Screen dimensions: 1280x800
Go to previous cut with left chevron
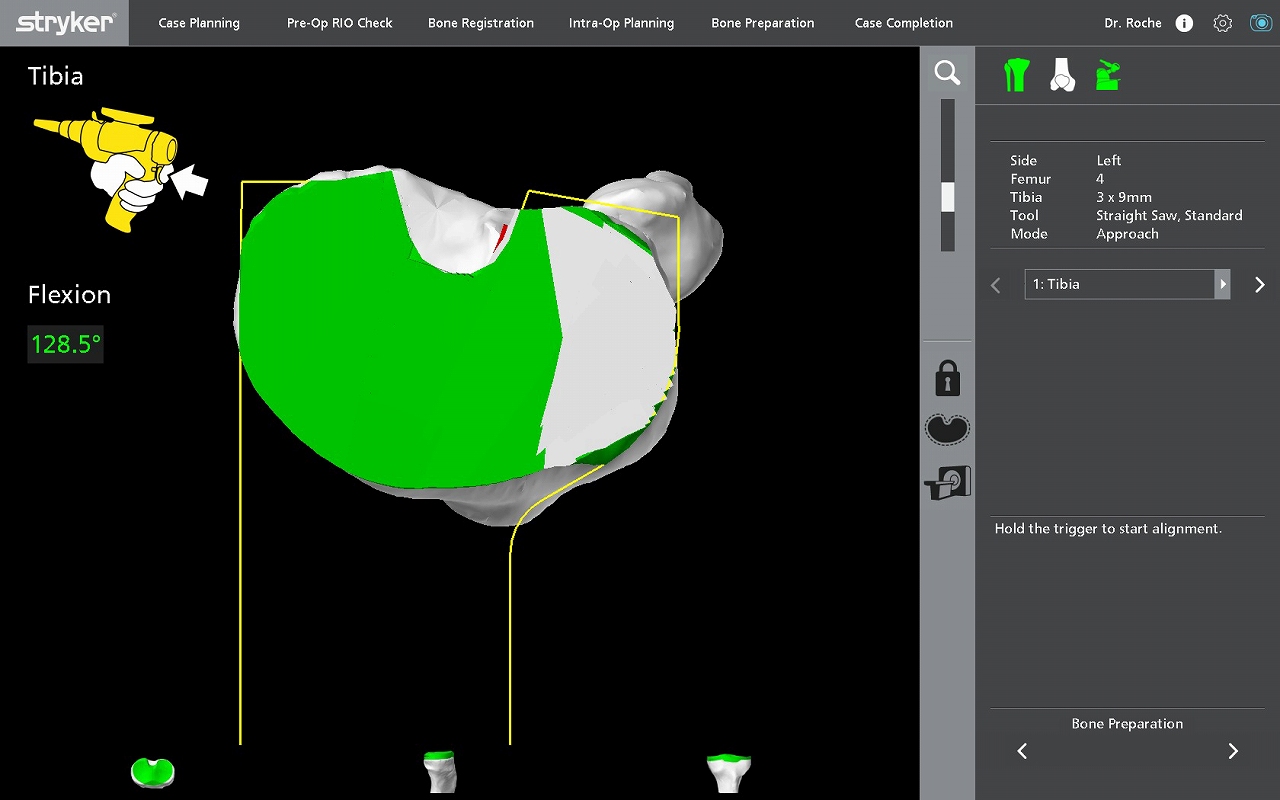(x=996, y=285)
